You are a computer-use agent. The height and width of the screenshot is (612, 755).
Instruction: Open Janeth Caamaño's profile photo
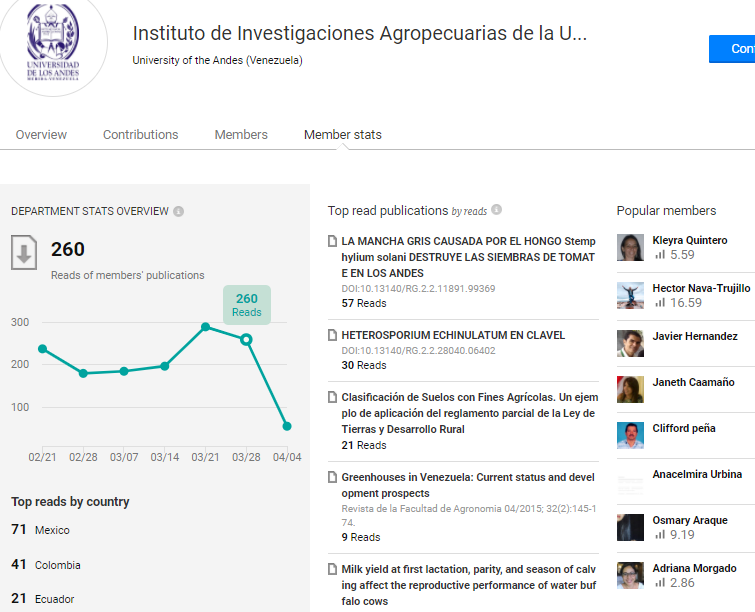630,389
